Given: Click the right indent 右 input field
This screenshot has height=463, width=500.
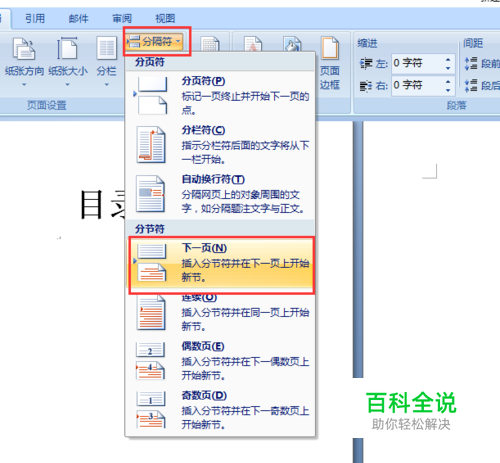Looking at the screenshot, I should pos(417,85).
